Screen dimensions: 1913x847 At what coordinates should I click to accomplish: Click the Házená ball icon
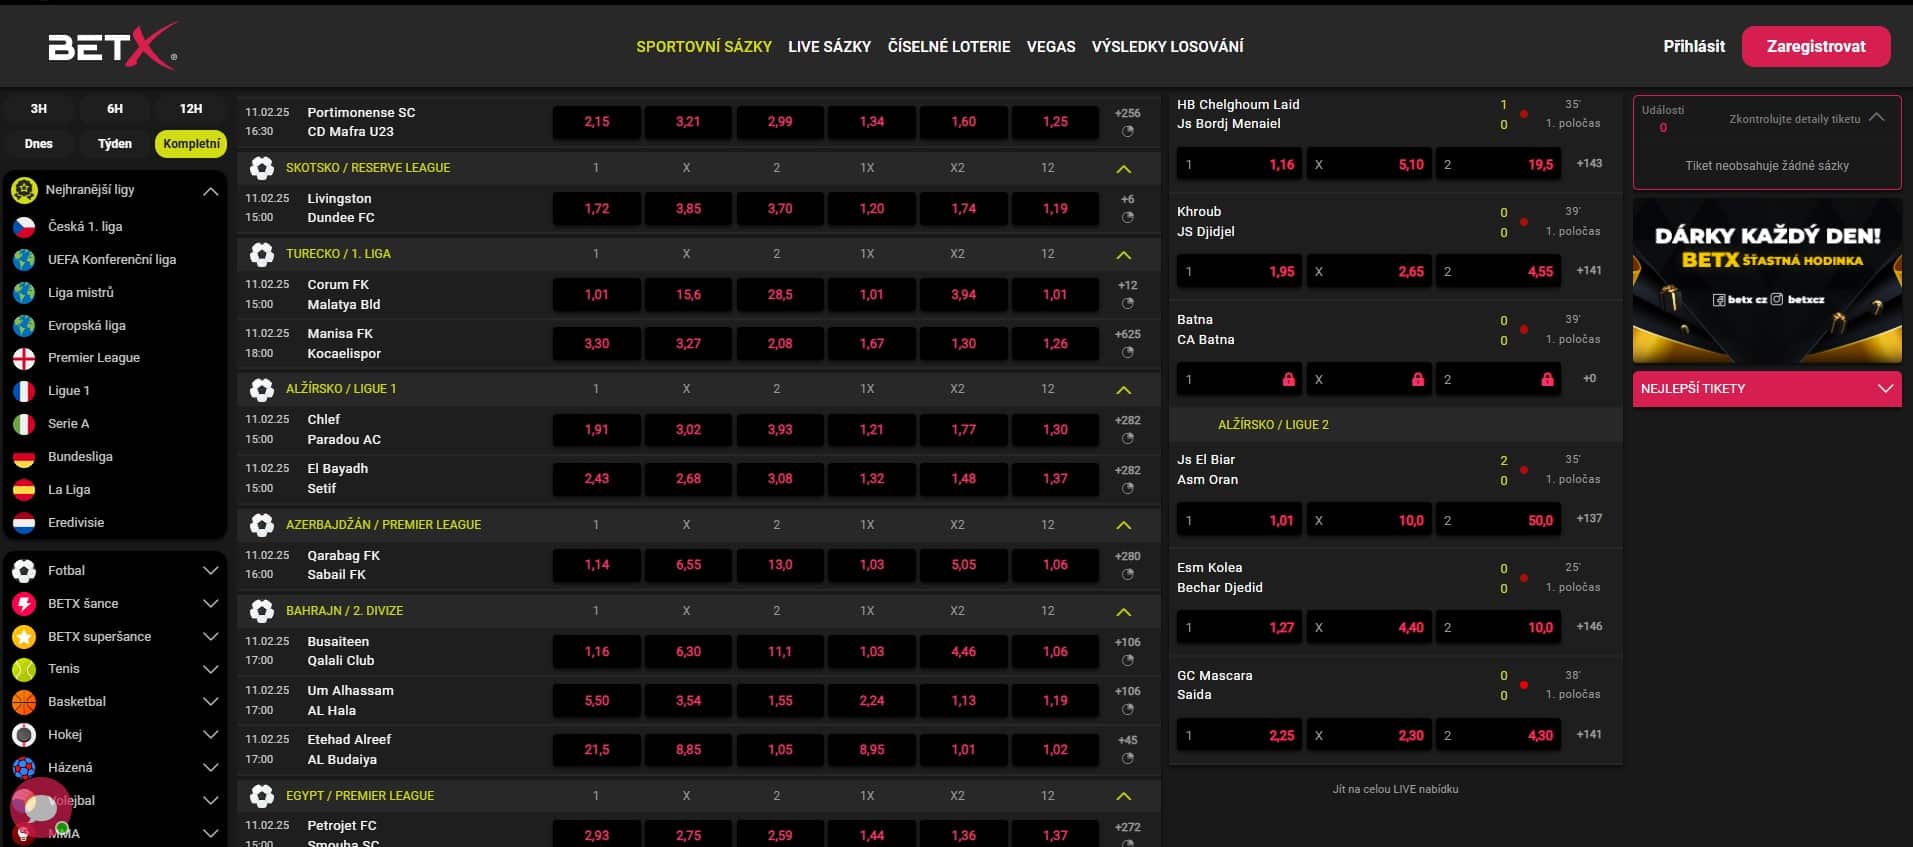pyautogui.click(x=24, y=768)
